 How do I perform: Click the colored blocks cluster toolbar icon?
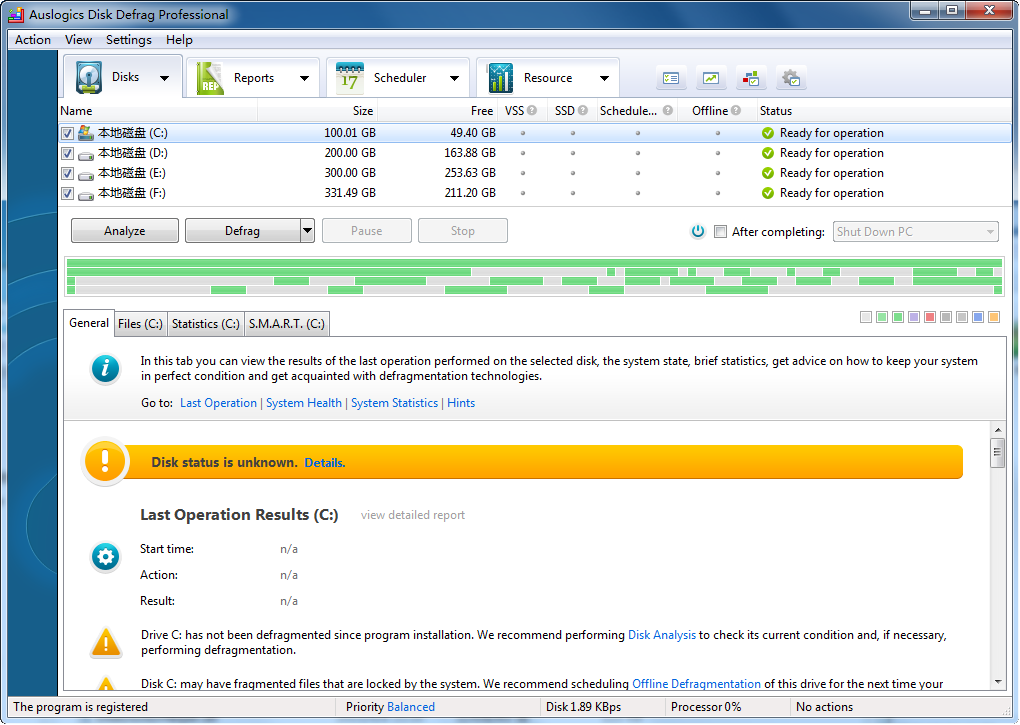(x=751, y=79)
